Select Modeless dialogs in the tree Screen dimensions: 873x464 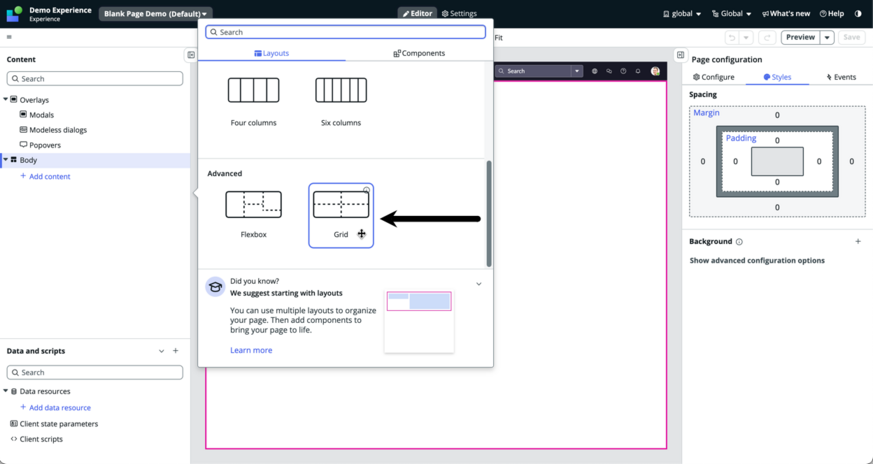(x=58, y=130)
